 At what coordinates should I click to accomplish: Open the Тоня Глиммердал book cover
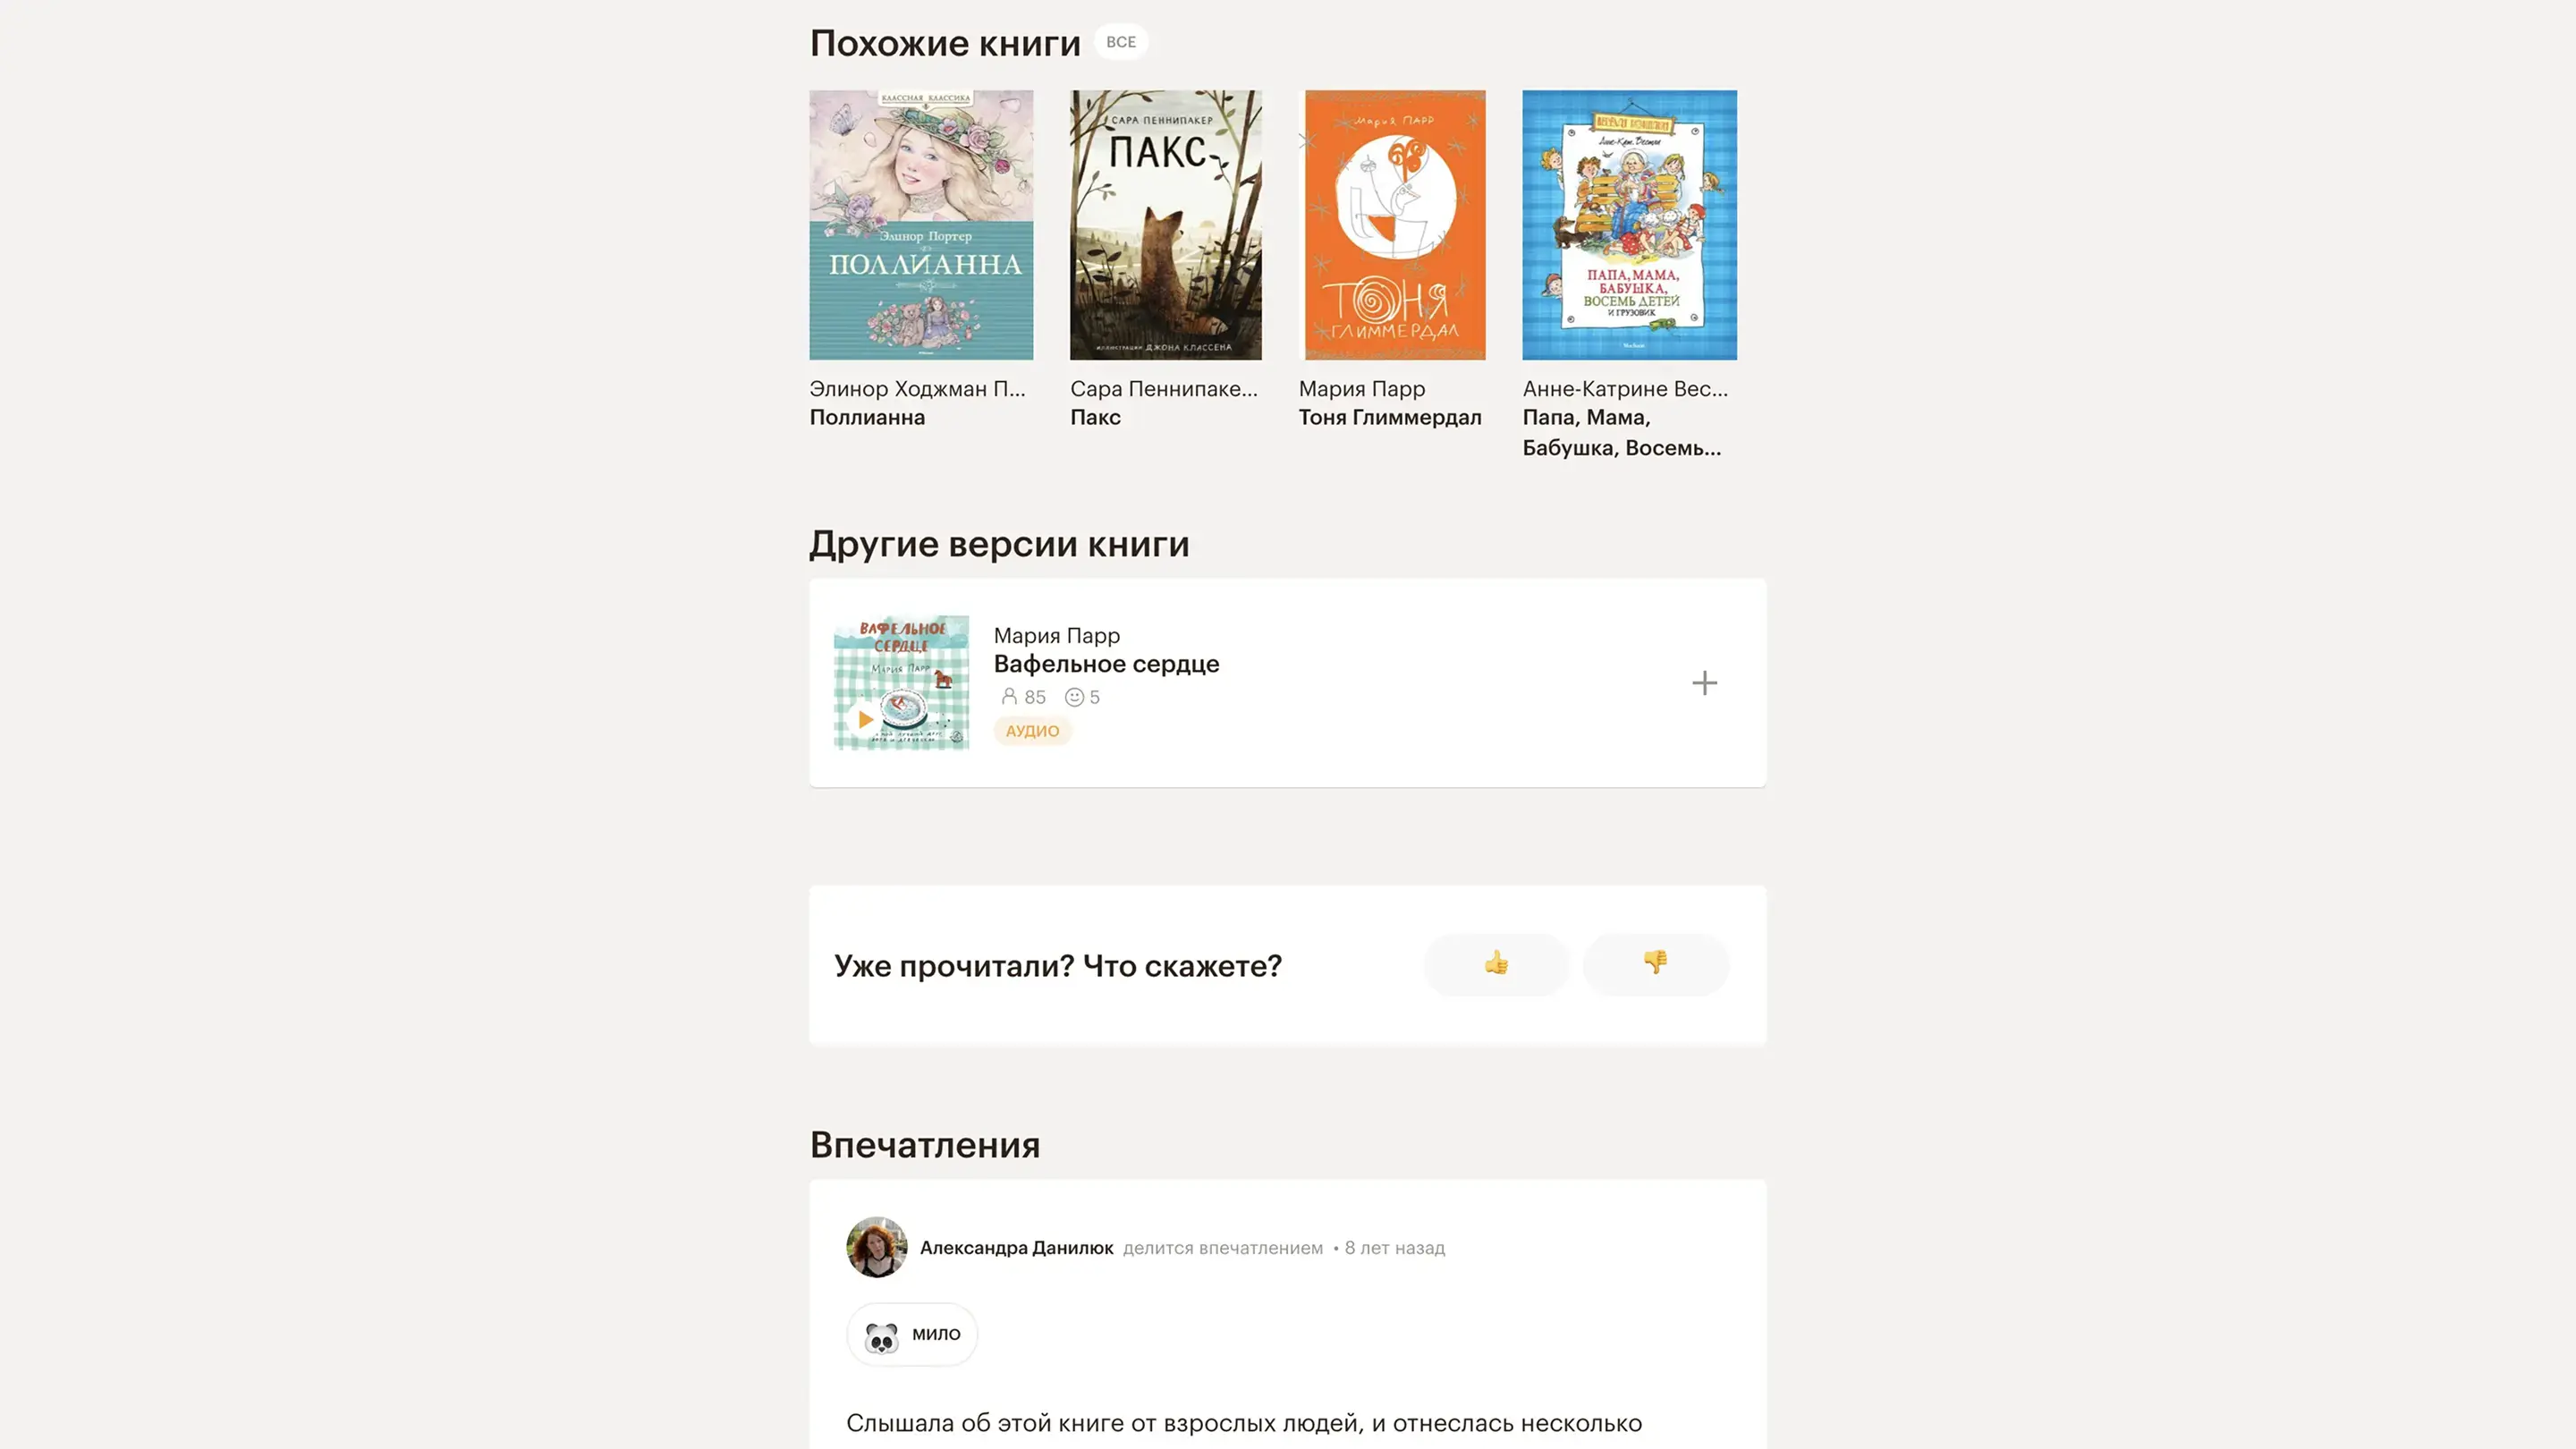pyautogui.click(x=1392, y=225)
